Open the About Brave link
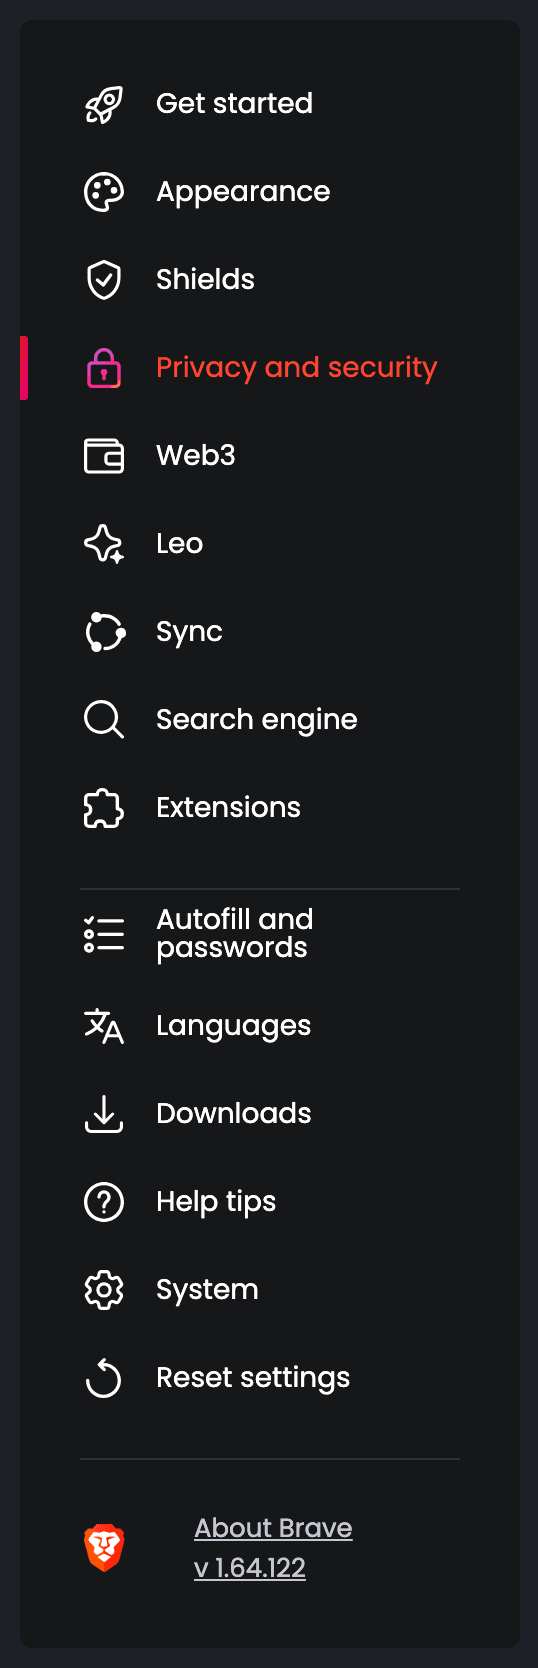This screenshot has height=1668, width=538. click(x=273, y=1528)
